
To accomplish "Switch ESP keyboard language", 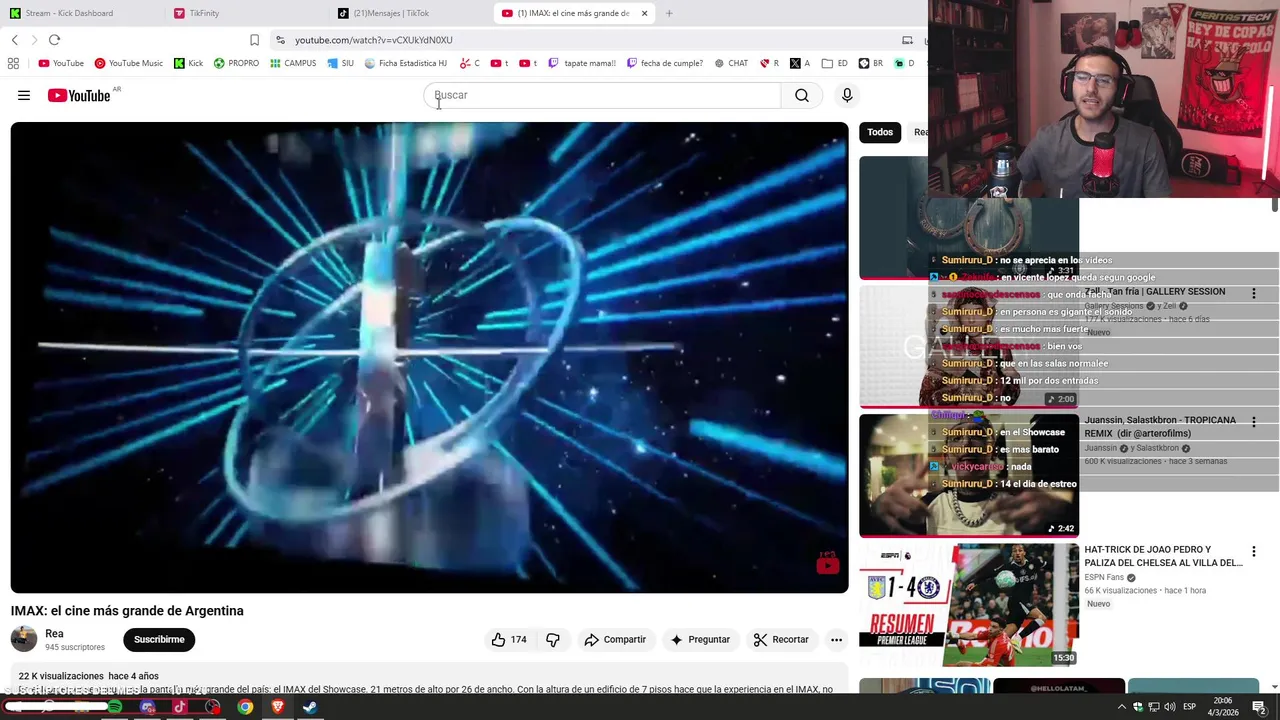I will [1189, 707].
